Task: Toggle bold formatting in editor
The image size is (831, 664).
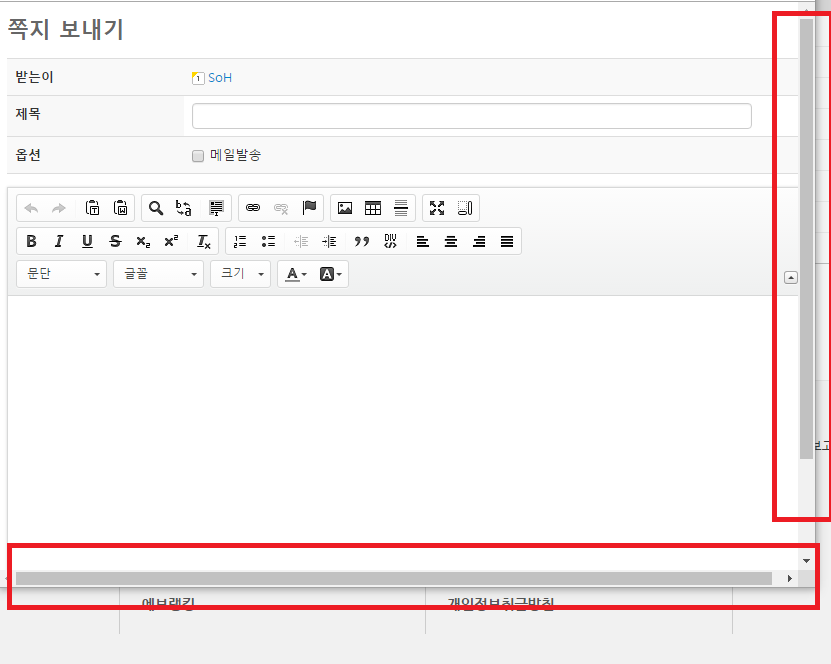Action: (x=31, y=241)
